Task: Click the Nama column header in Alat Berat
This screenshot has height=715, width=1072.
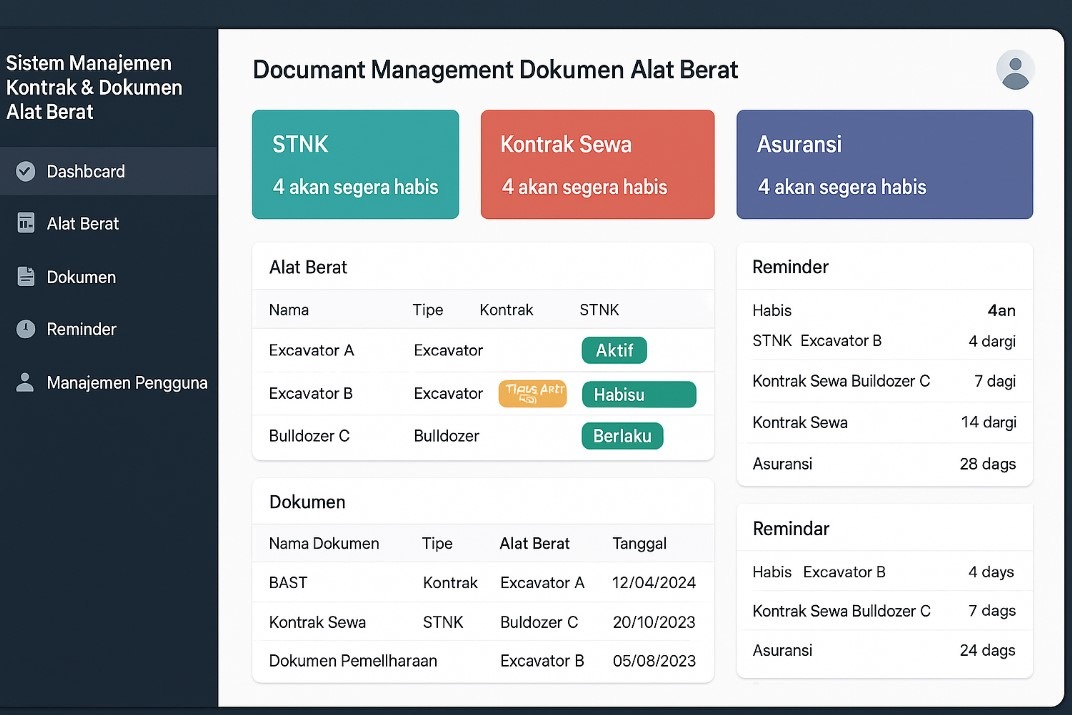Action: point(289,310)
